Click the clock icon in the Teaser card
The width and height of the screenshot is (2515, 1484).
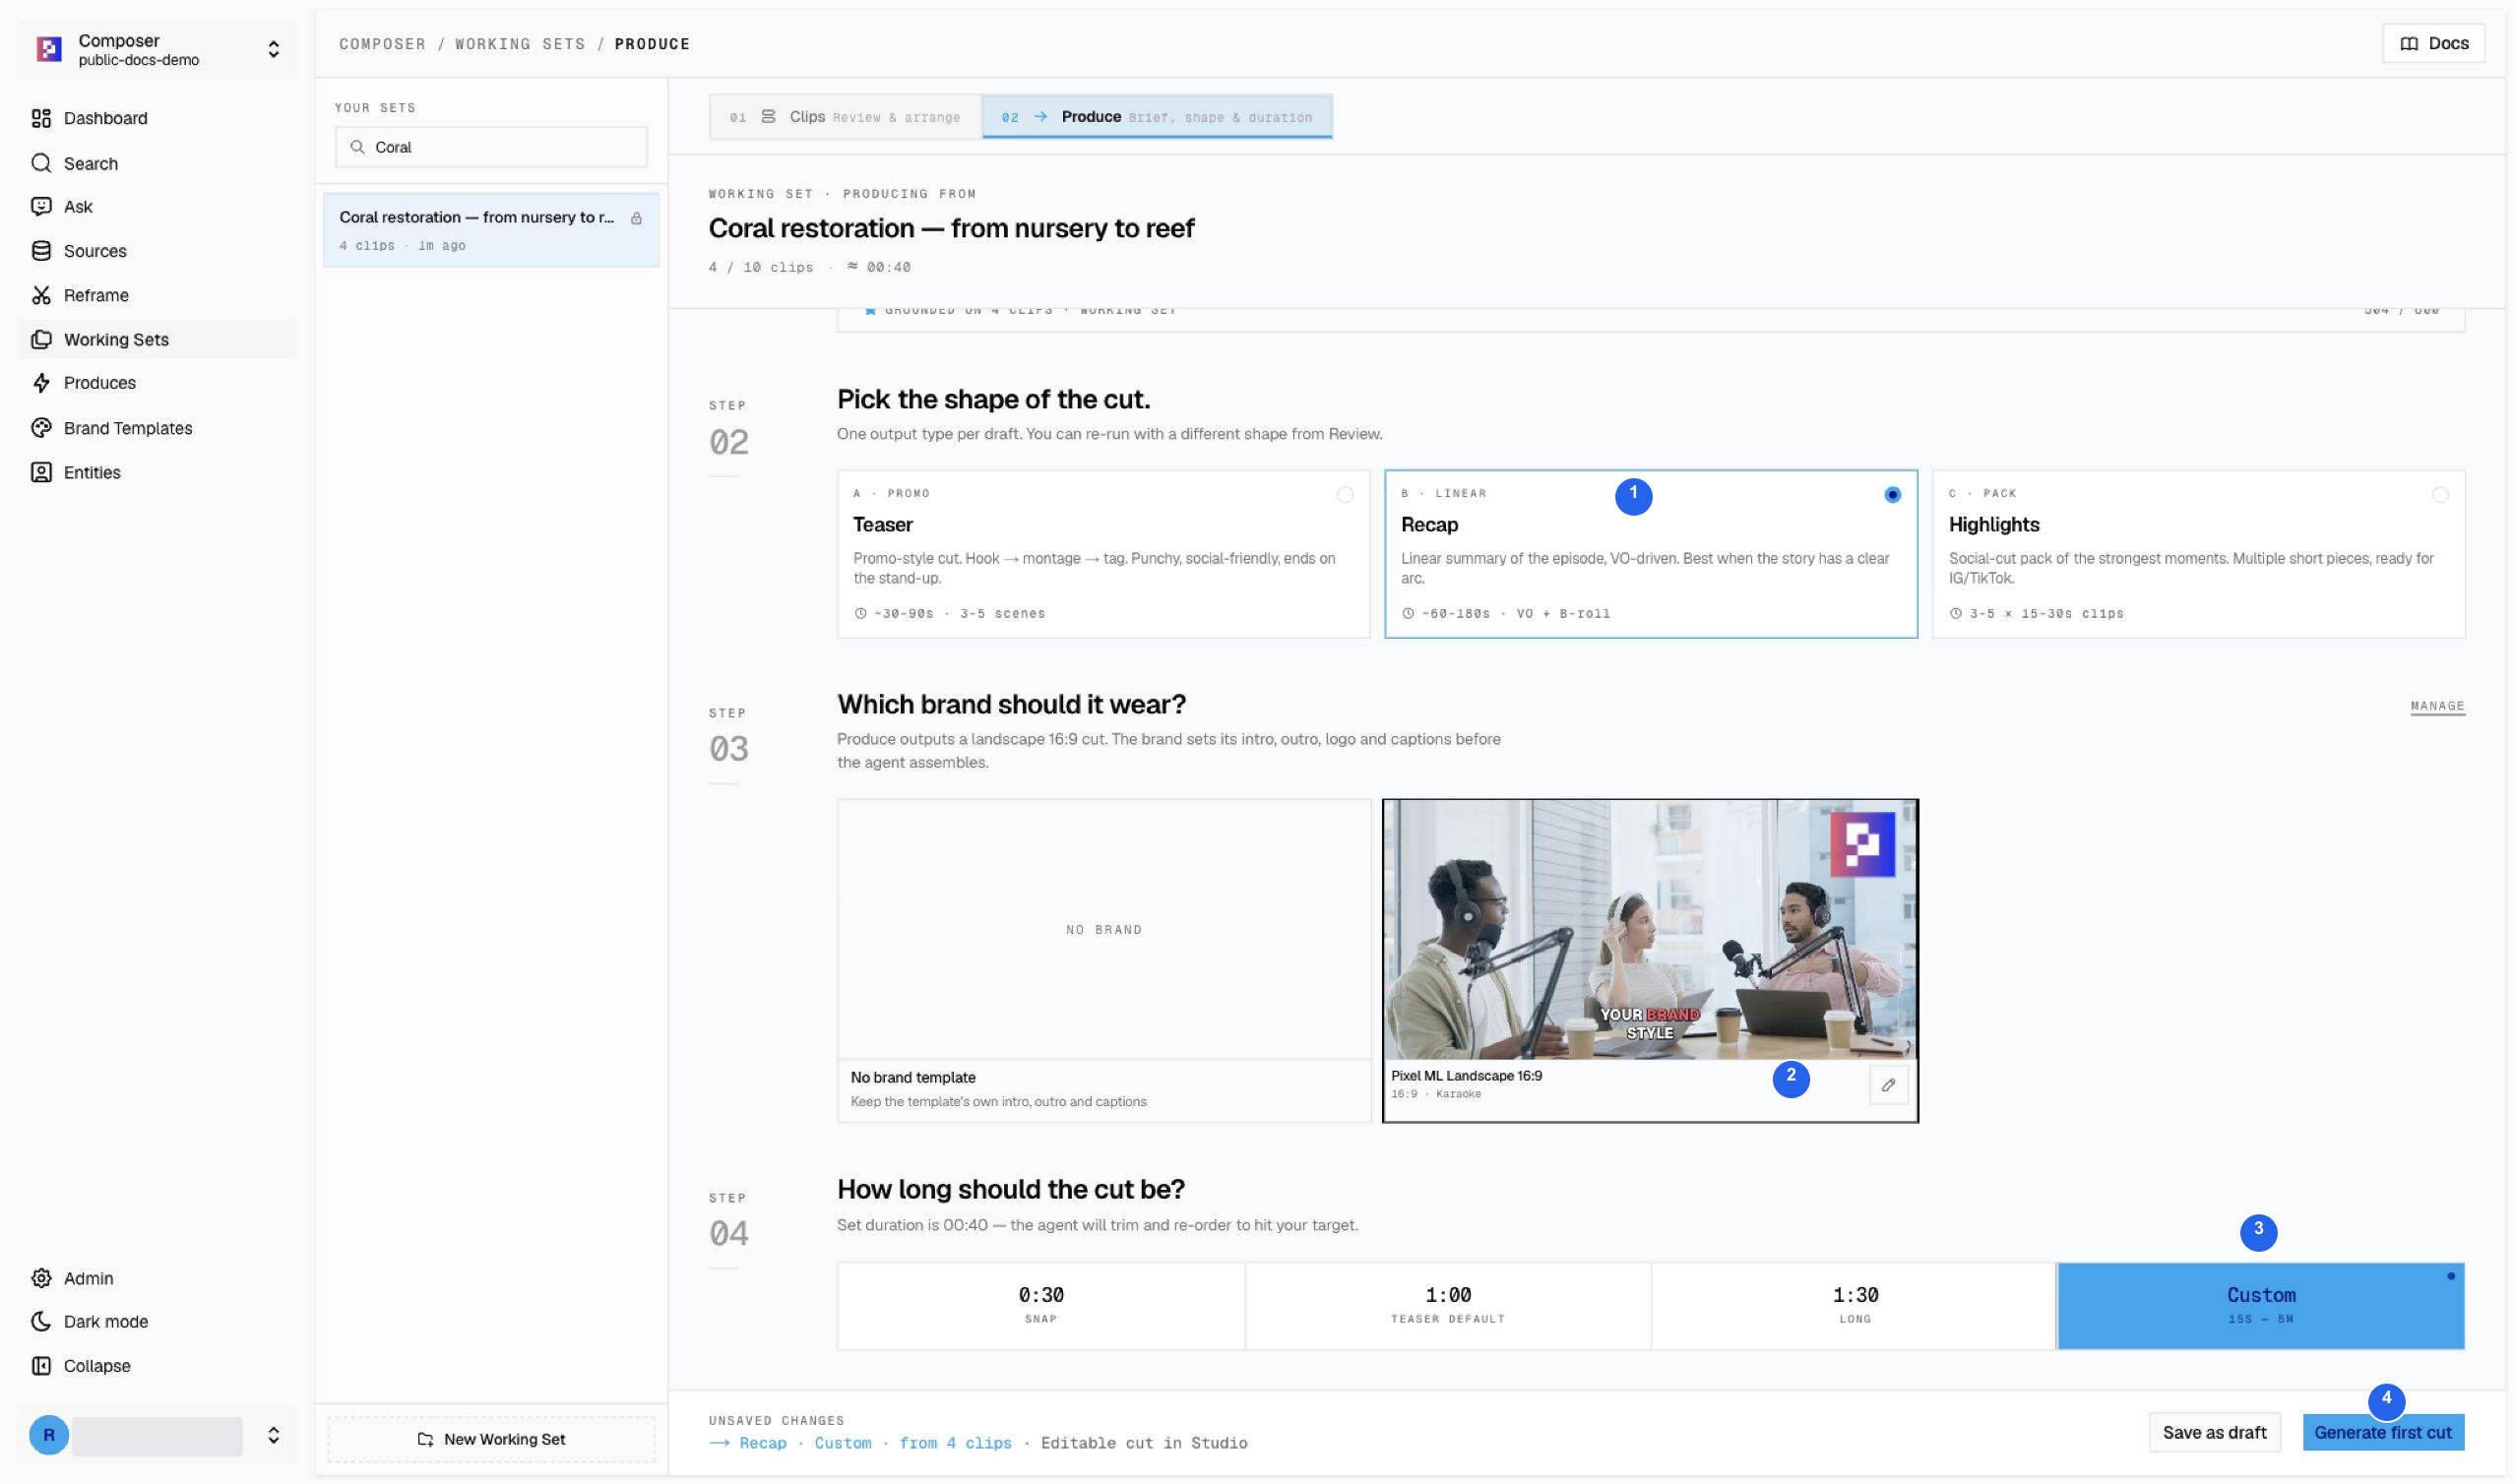(x=860, y=613)
